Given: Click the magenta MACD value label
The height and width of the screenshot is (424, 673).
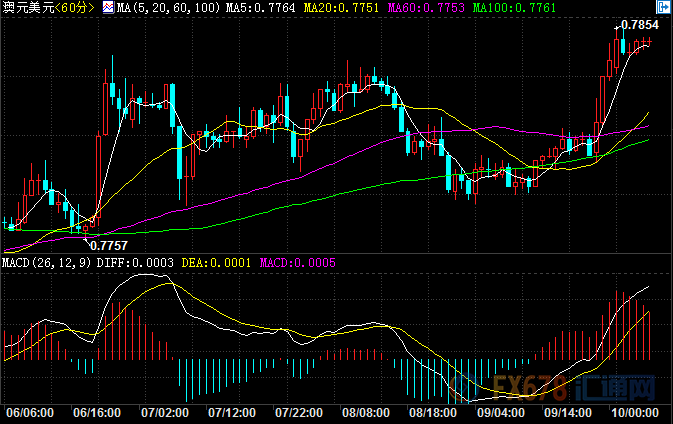Looking at the screenshot, I should pyautogui.click(x=298, y=263).
